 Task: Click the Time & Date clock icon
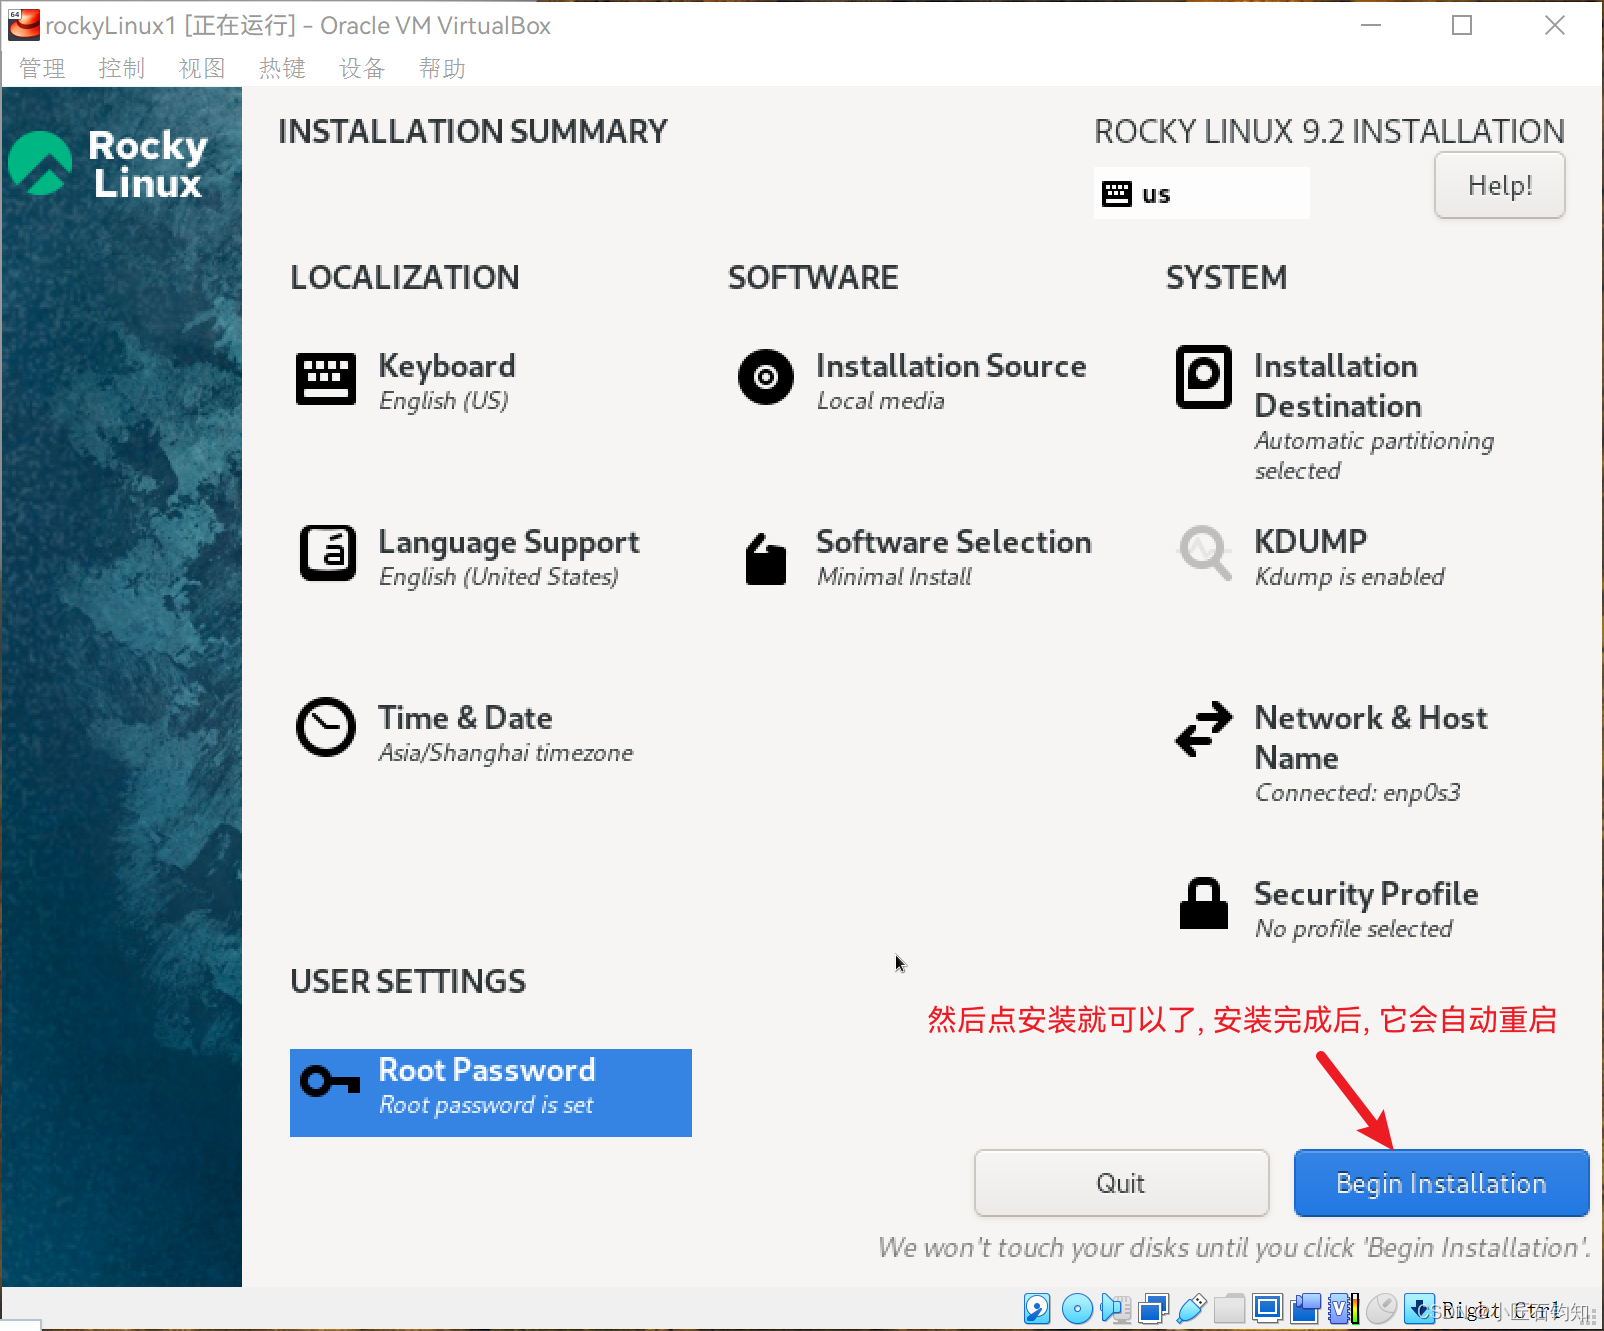tap(326, 727)
